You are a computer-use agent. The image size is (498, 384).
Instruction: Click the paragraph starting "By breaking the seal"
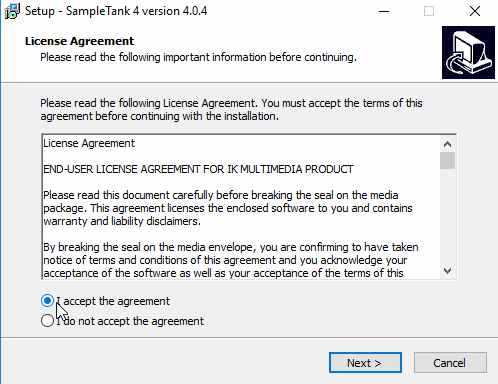point(231,260)
